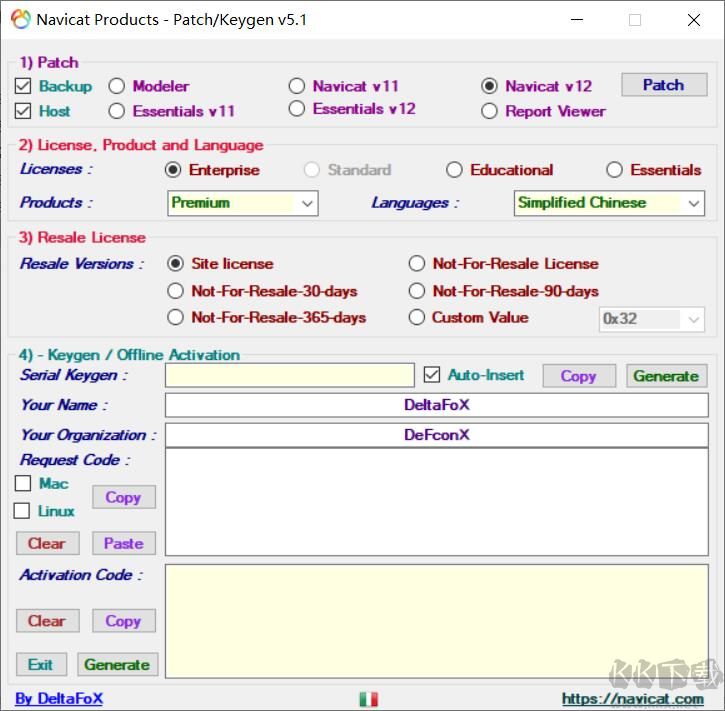Click the Navicat app icon in title bar
This screenshot has width=725, height=711.
coord(21,19)
